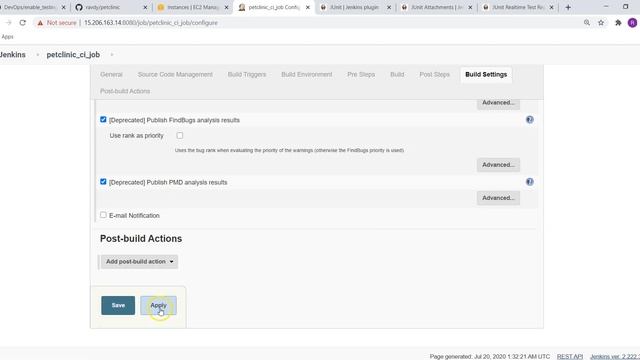Select the Build Settings tab
This screenshot has width=640, height=360.
(x=486, y=74)
